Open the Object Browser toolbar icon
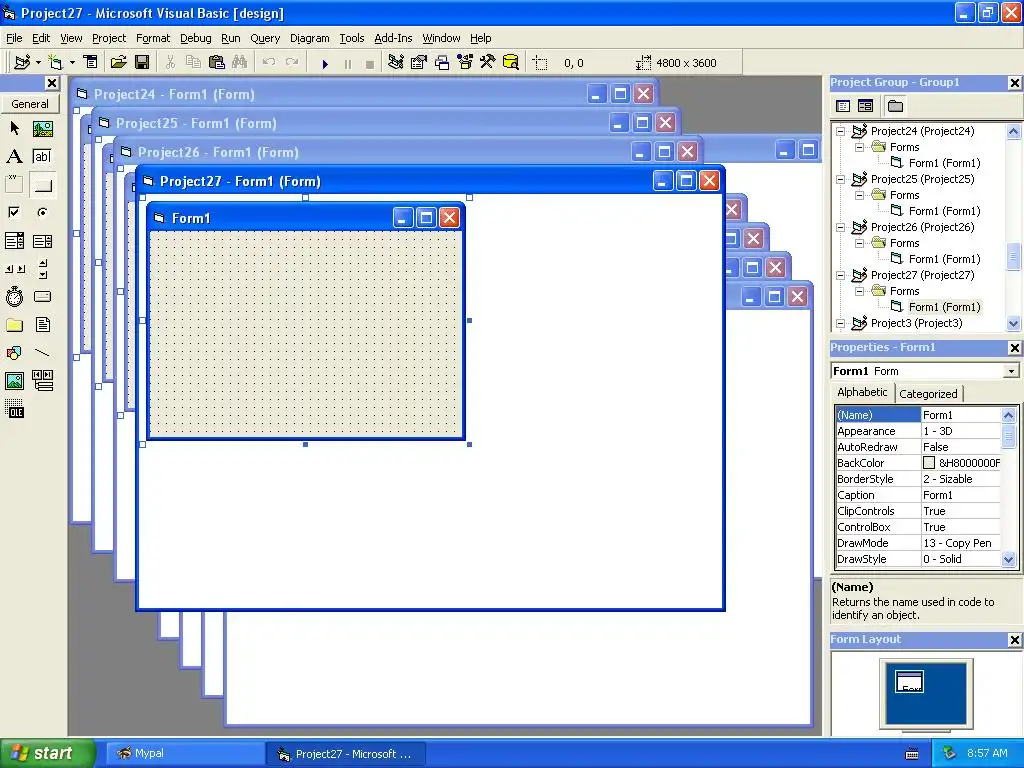This screenshot has width=1024, height=768. pos(465,63)
